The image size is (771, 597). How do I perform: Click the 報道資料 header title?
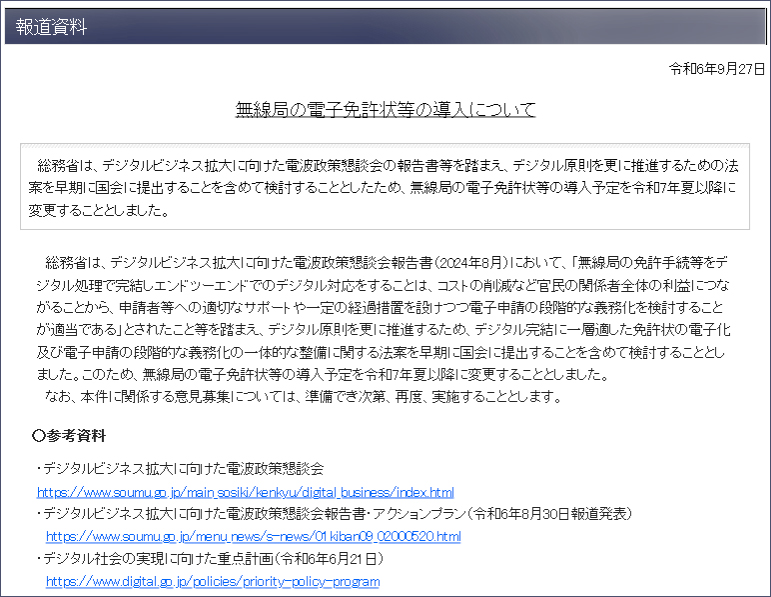coord(51,27)
